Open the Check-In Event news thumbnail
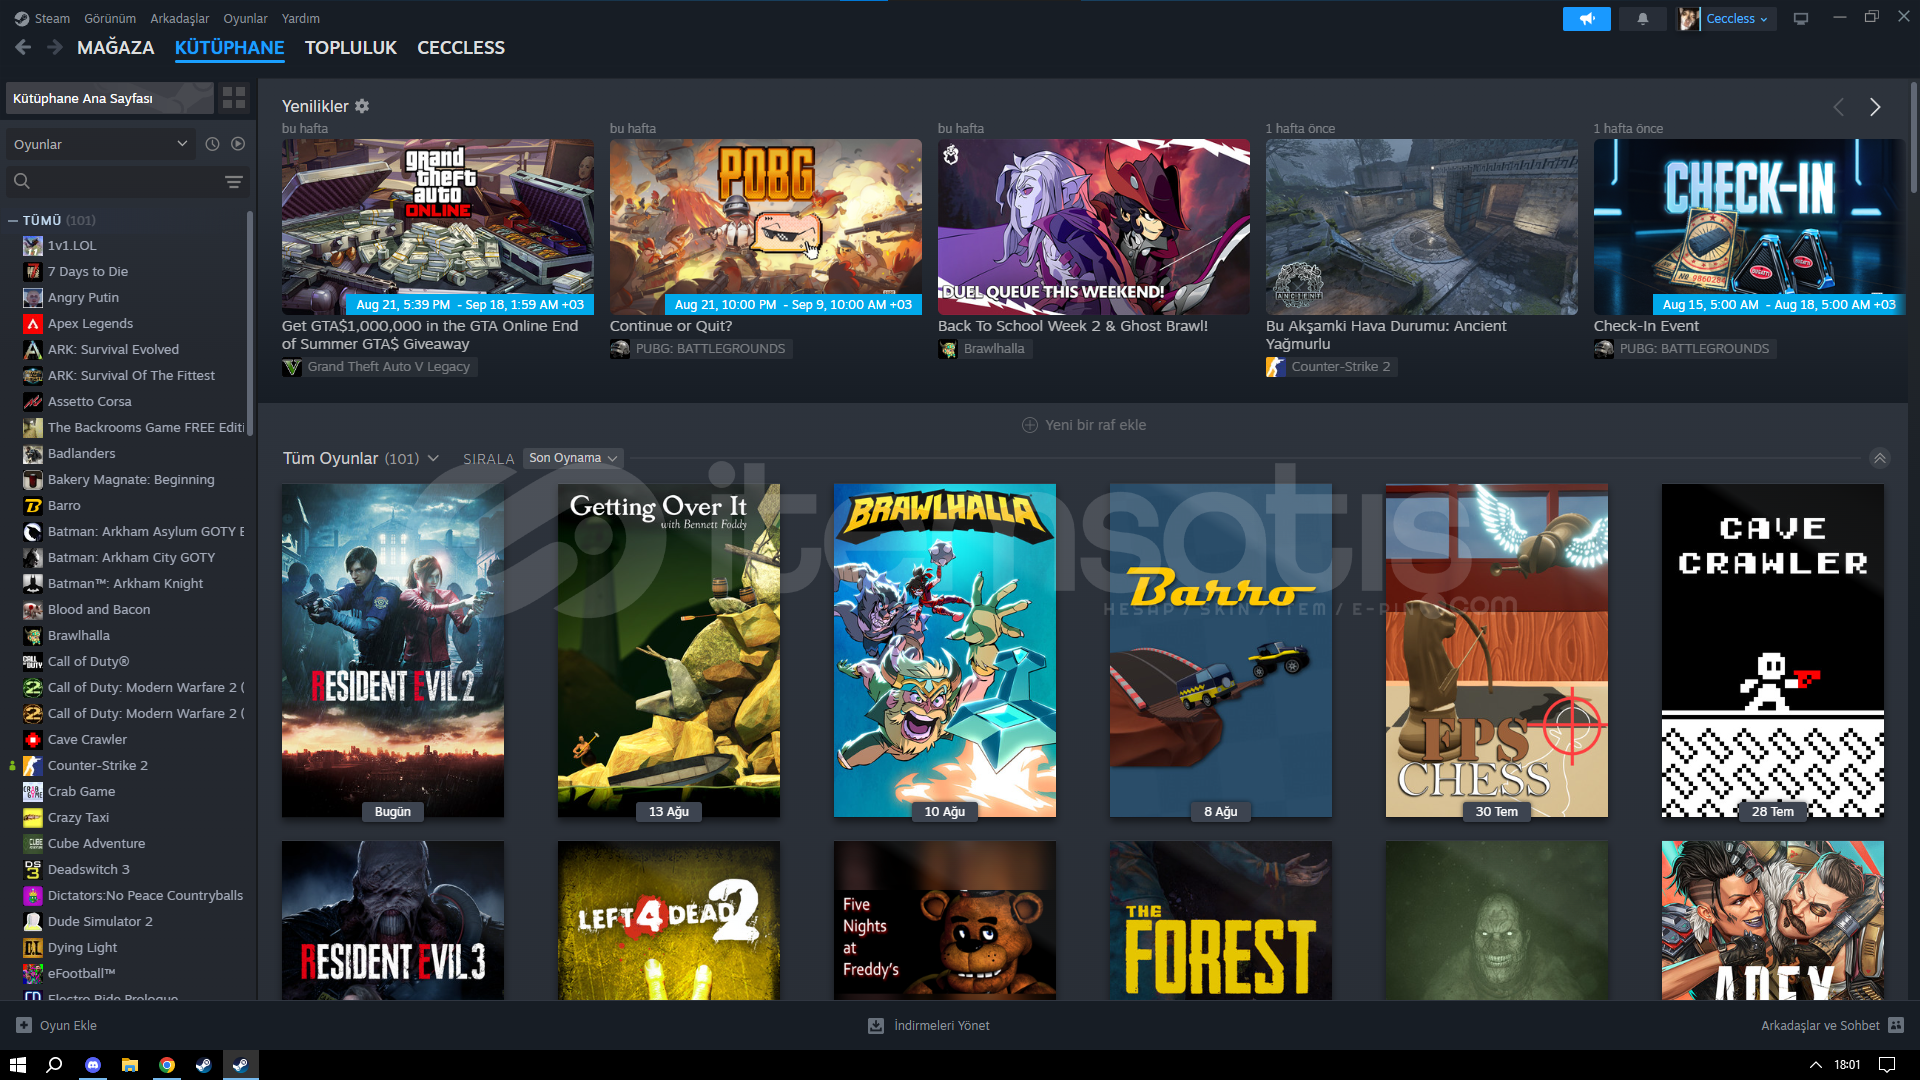The image size is (1920, 1080). pos(1750,227)
